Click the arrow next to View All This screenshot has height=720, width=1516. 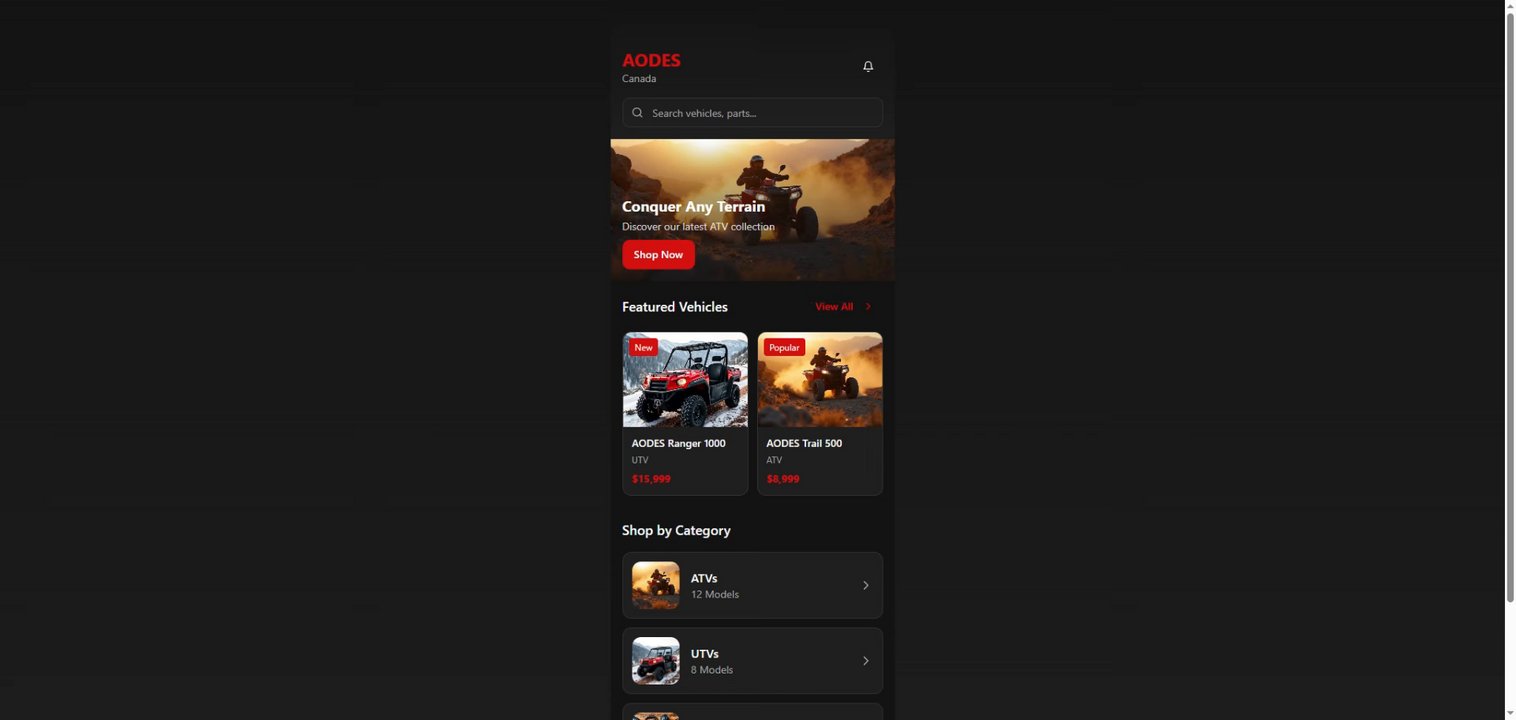coord(868,307)
